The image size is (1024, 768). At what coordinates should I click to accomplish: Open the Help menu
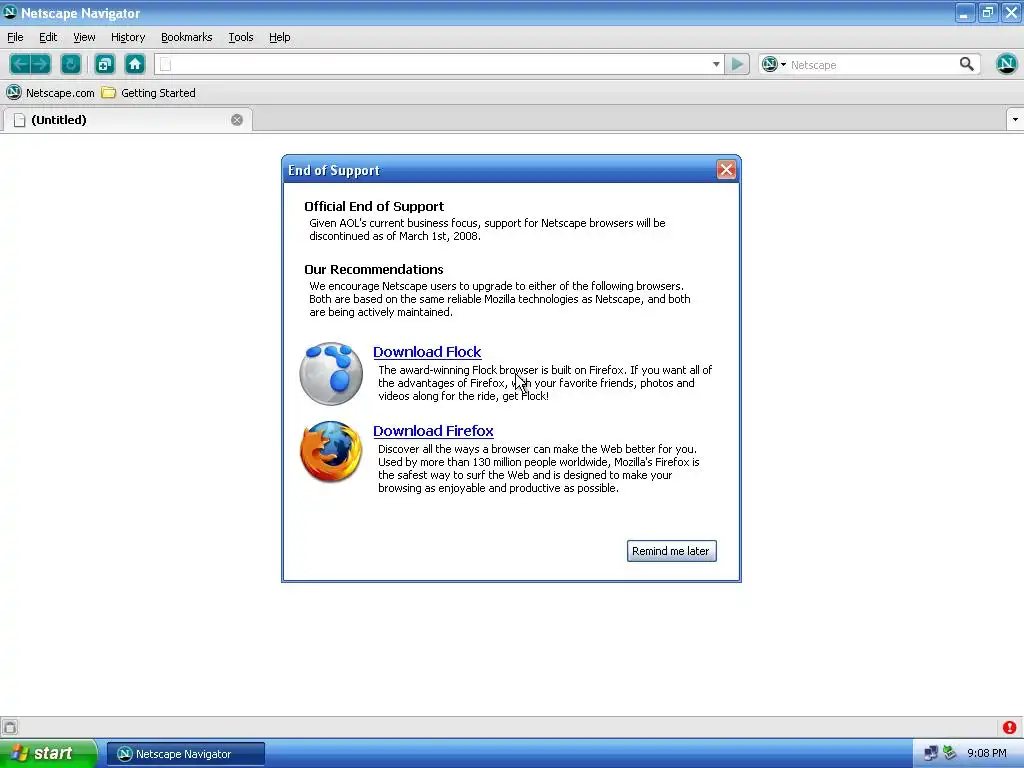click(x=280, y=37)
